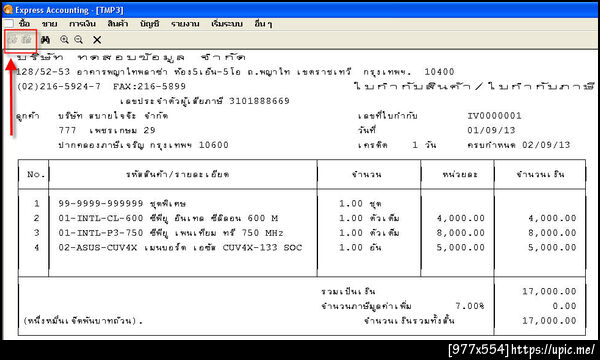This screenshot has height=360, width=600.
Task: Open the อื่นๆ menu
Action: [x=263, y=24]
